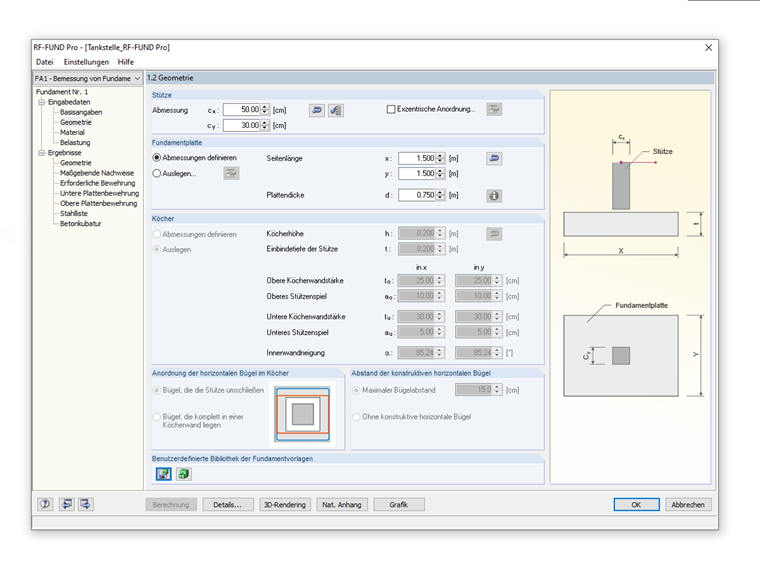The width and height of the screenshot is (760, 570).
Task: Select Bügel komplett in einer Köcherwand option
Action: pyautogui.click(x=157, y=417)
